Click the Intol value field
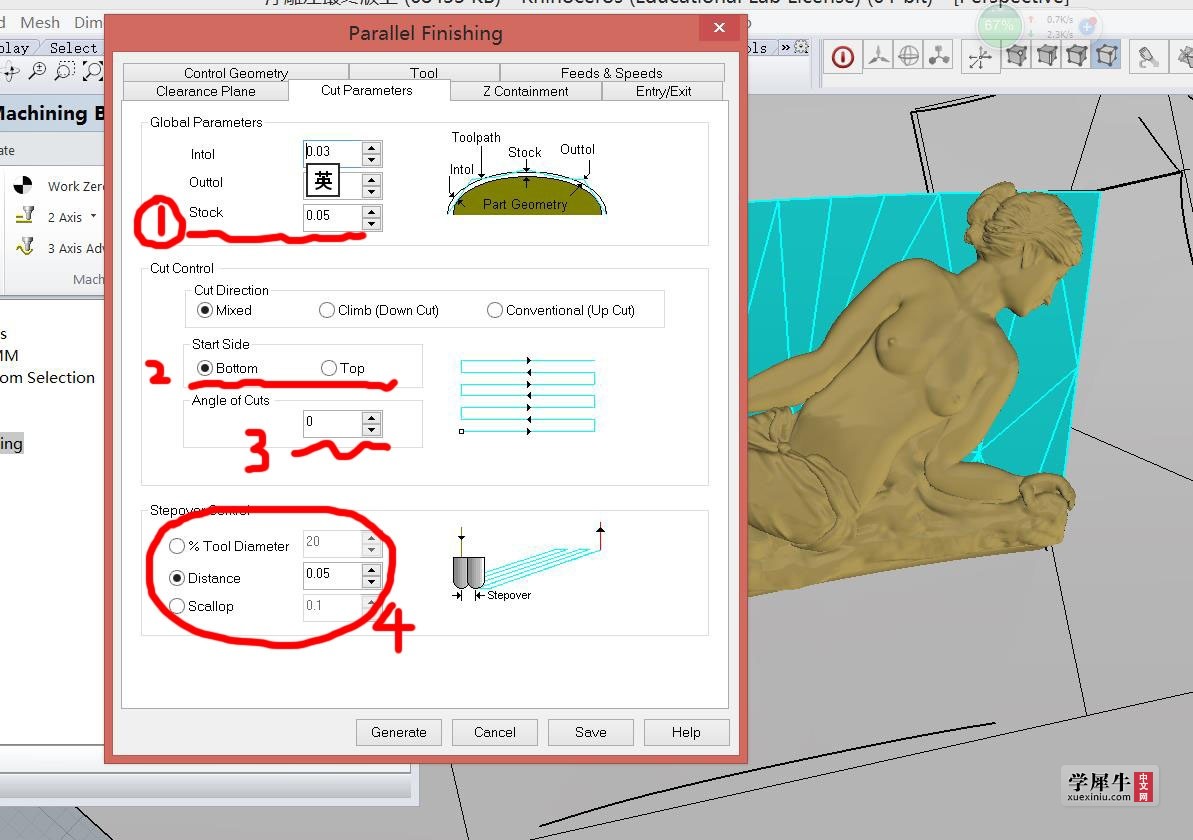Screen dimensions: 1193x840 332,152
